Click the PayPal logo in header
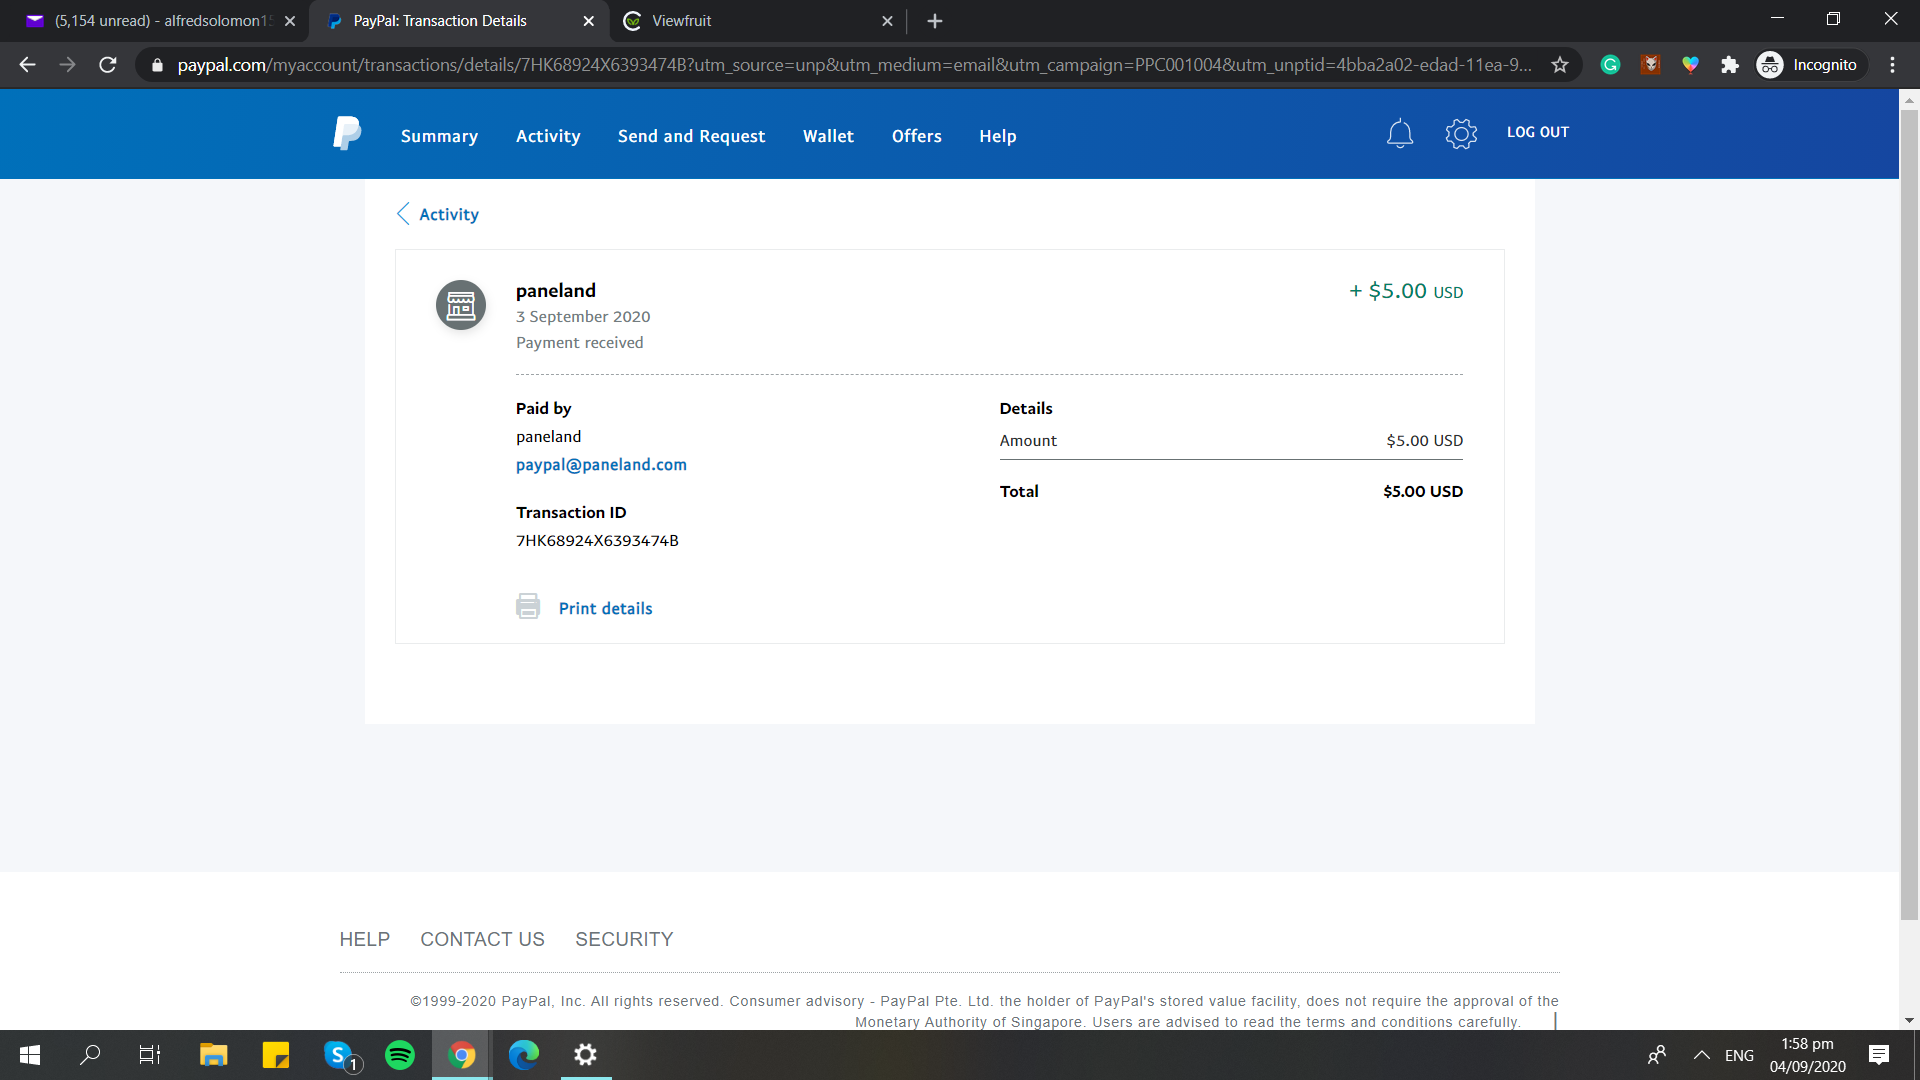 pyautogui.click(x=347, y=133)
